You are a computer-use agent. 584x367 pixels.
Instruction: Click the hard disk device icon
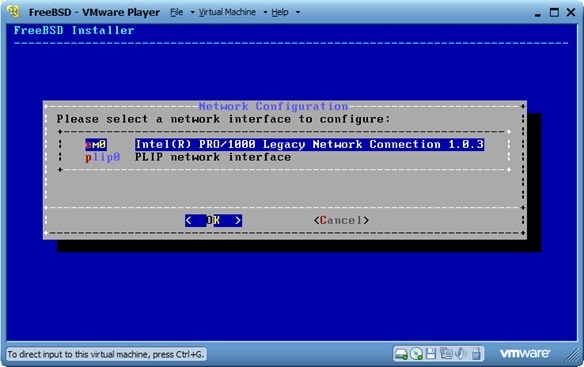click(x=401, y=354)
